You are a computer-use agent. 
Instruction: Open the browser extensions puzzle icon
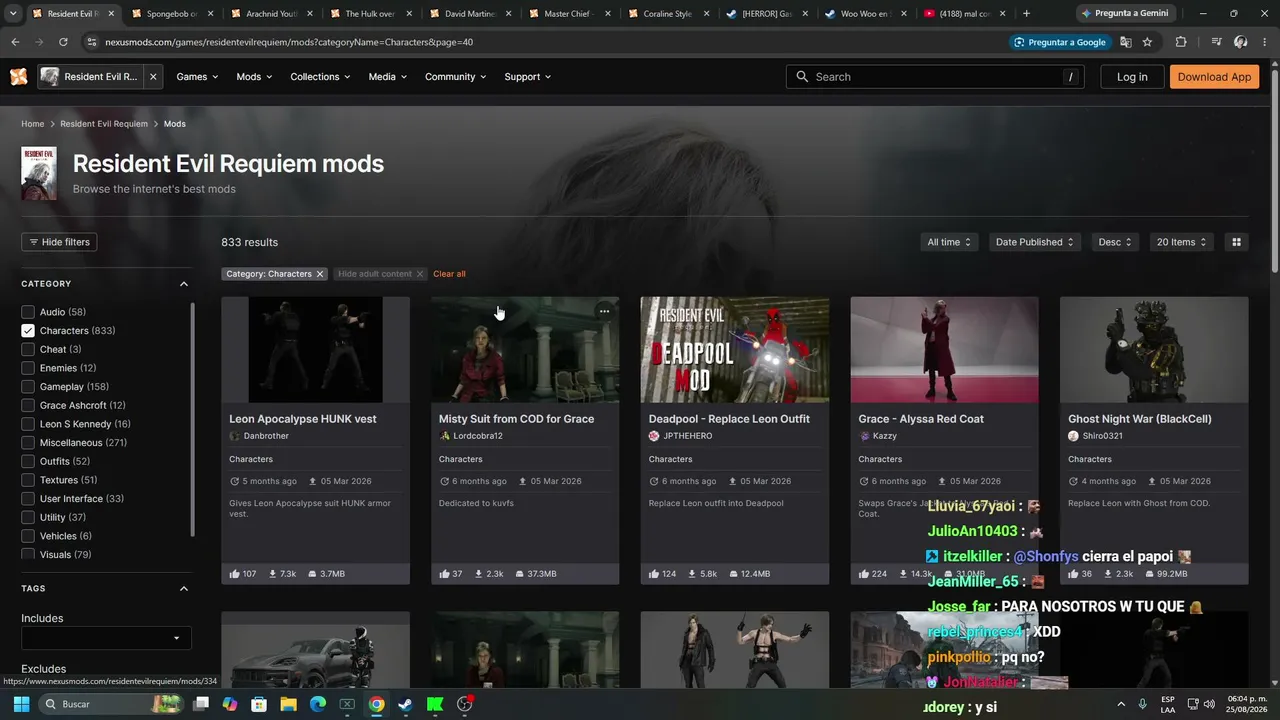click(x=1181, y=42)
